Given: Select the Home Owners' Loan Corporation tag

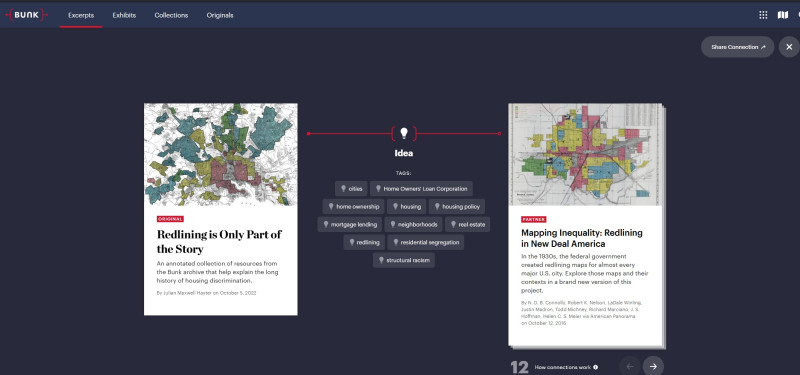Looking at the screenshot, I should 421,189.
